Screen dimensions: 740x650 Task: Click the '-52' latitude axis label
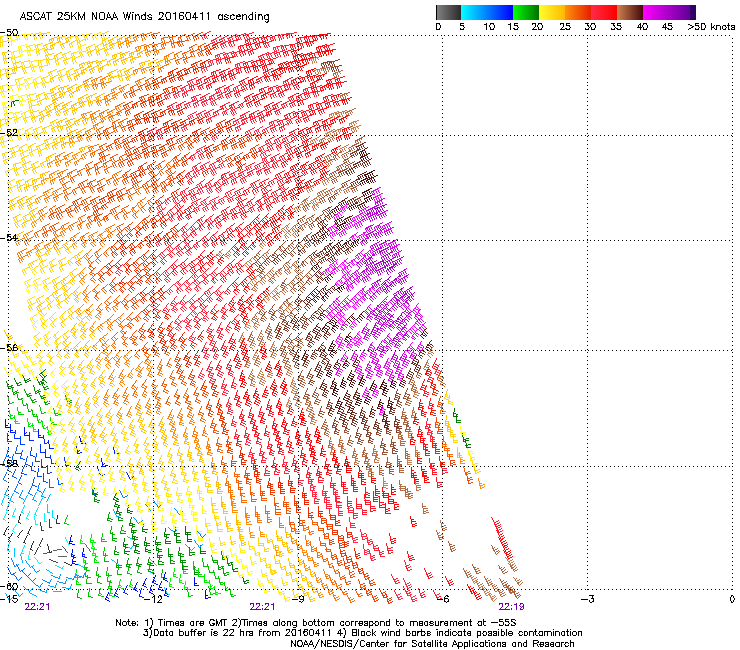click(9, 132)
